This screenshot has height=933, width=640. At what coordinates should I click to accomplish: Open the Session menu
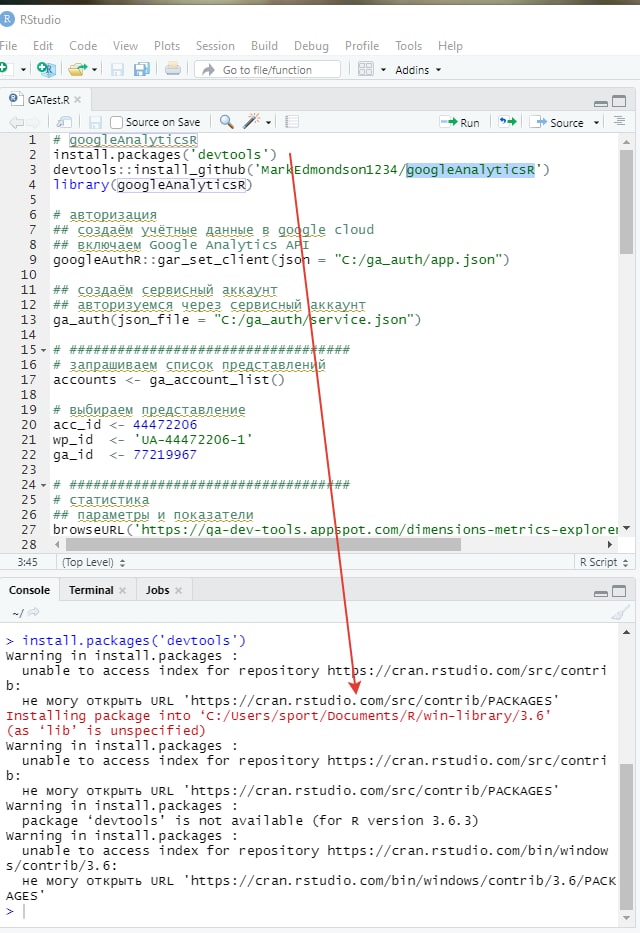tap(215, 46)
